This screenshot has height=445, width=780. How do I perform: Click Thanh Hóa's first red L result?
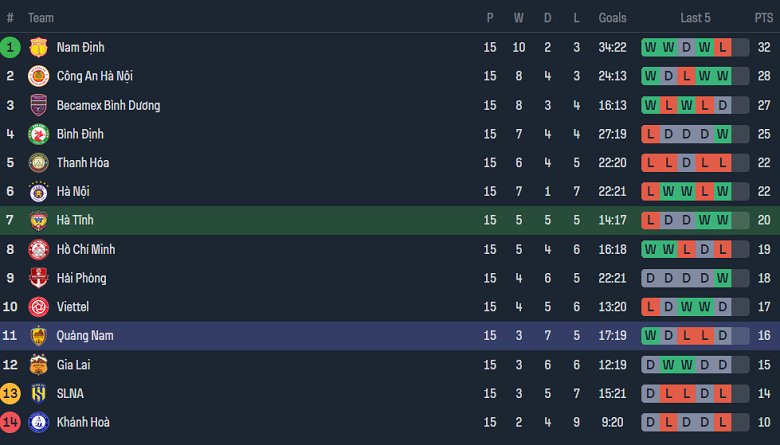tap(651, 163)
